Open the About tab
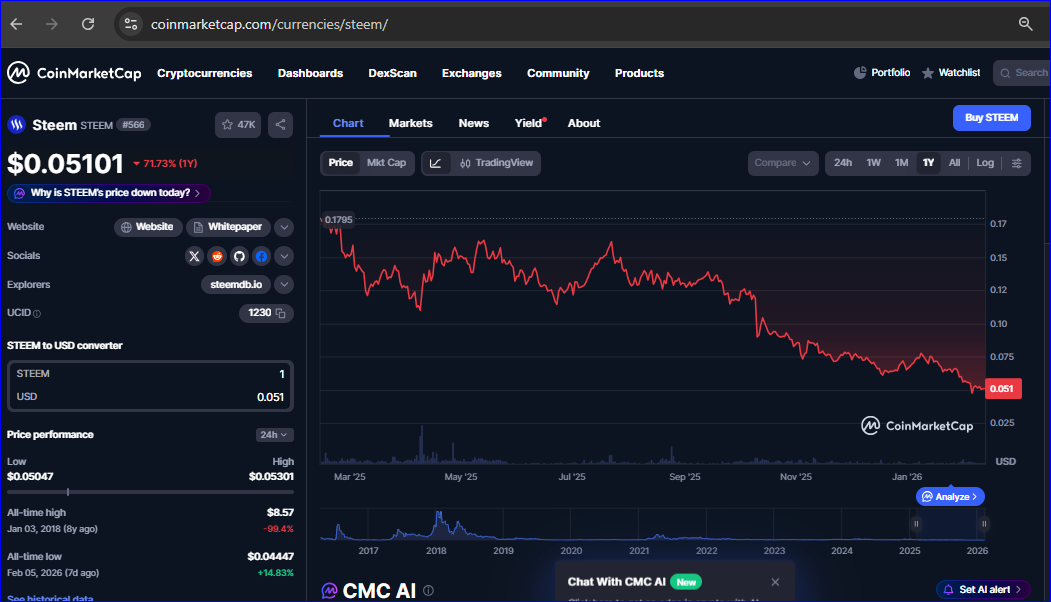 (584, 123)
